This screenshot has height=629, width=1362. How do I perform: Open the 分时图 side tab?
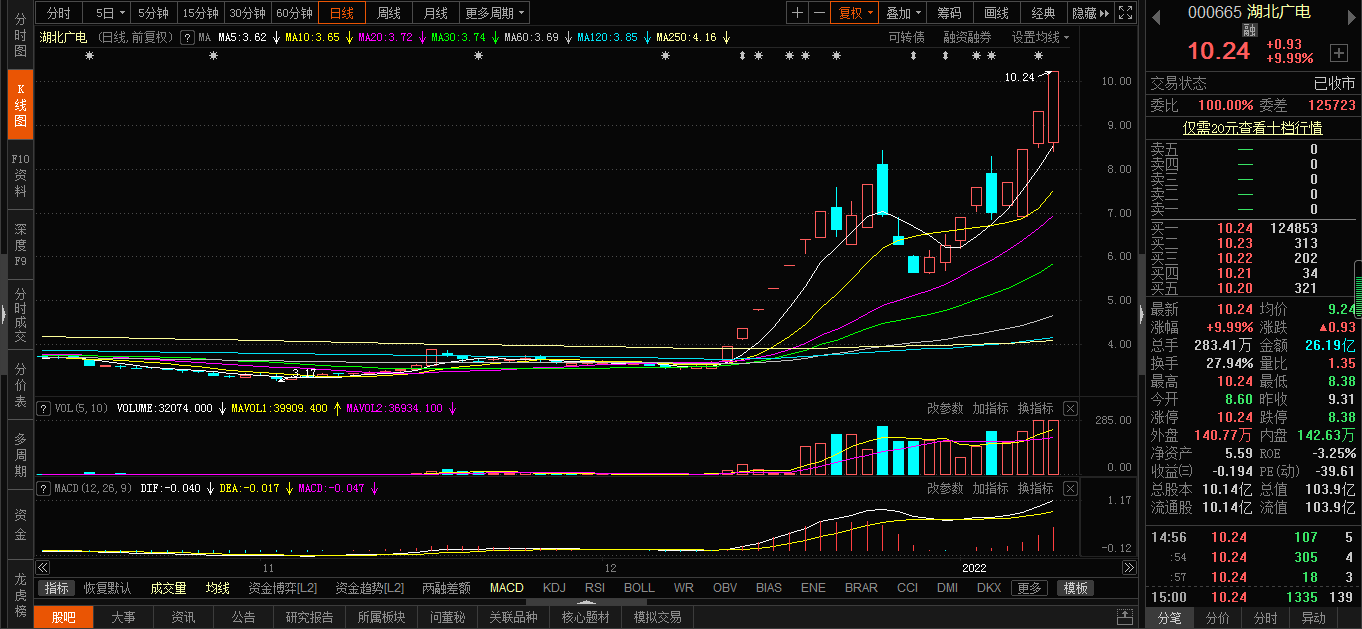pyautogui.click(x=20, y=35)
